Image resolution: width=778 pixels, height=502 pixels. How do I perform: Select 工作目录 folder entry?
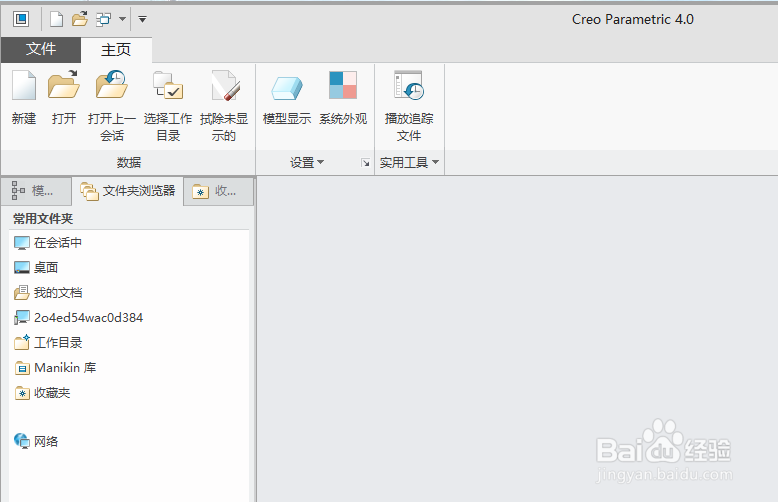[48, 342]
